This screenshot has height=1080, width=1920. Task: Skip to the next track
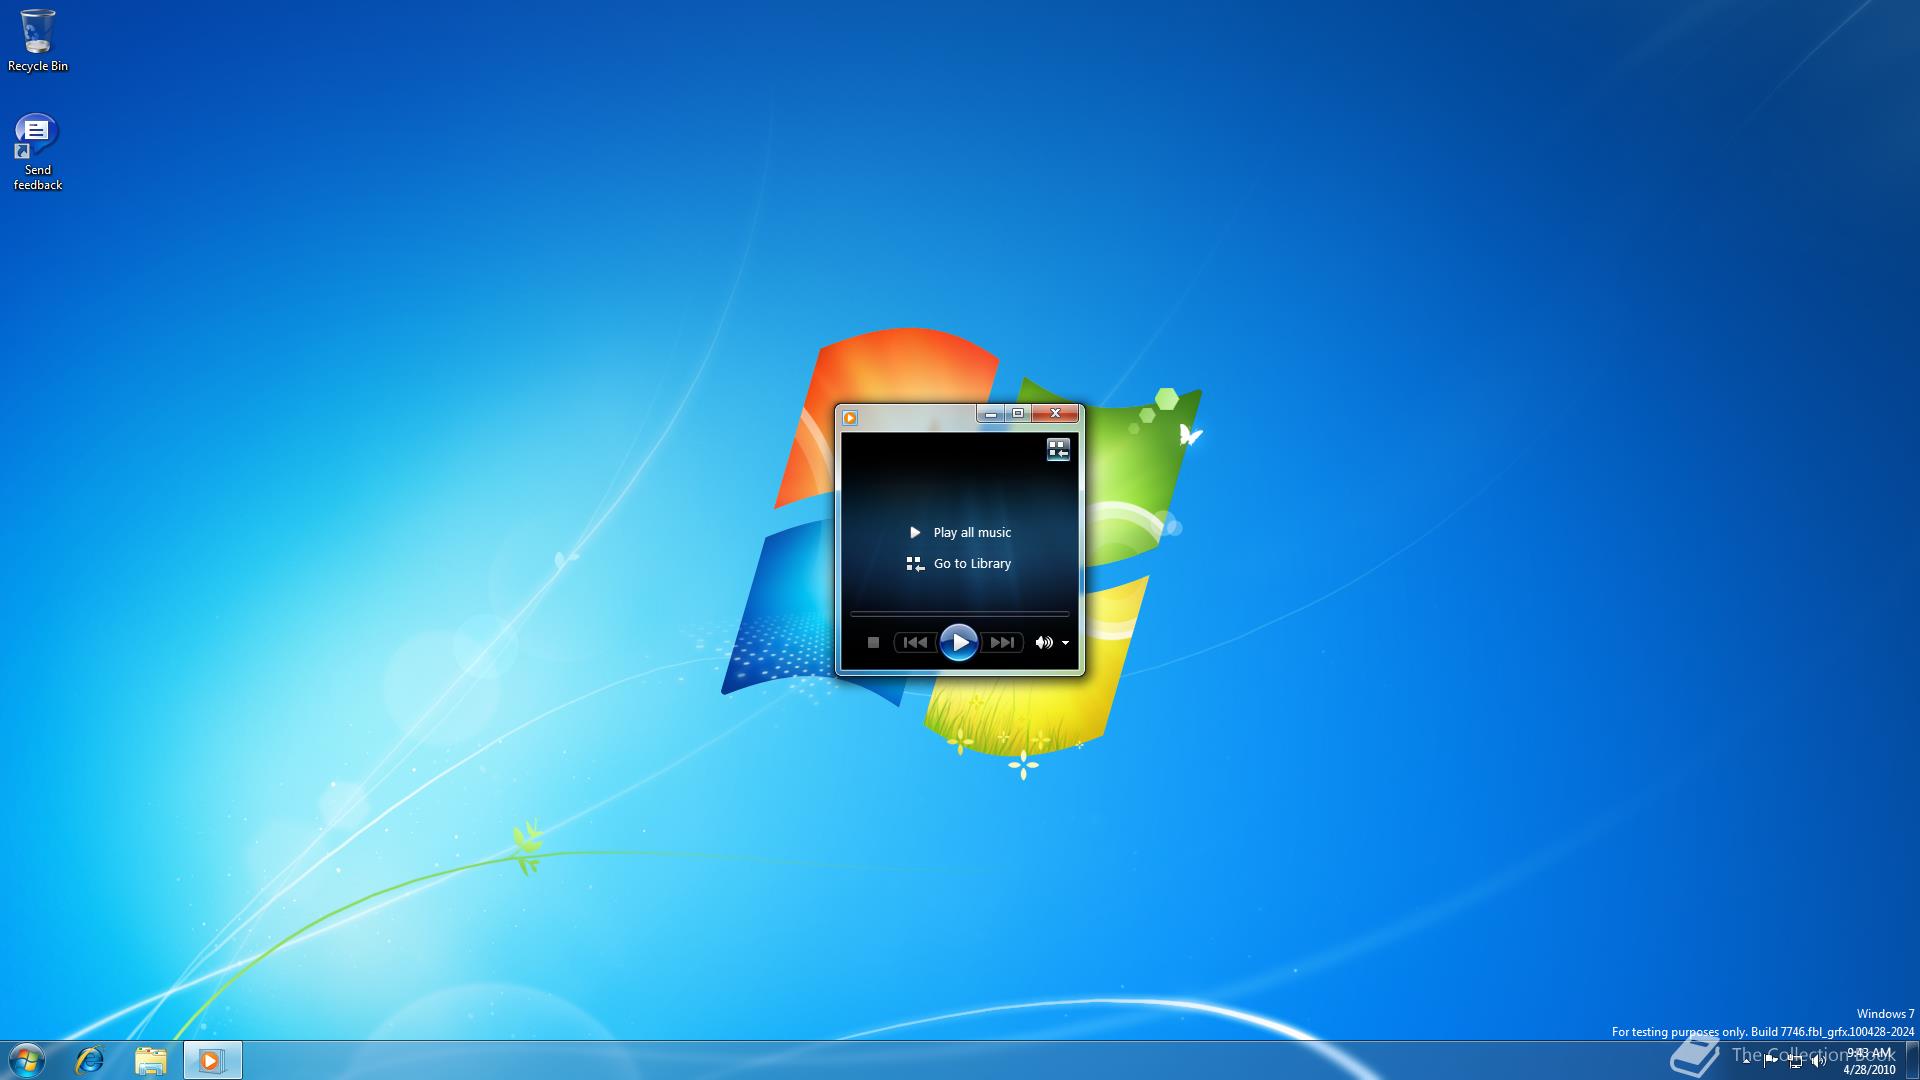(x=1002, y=643)
